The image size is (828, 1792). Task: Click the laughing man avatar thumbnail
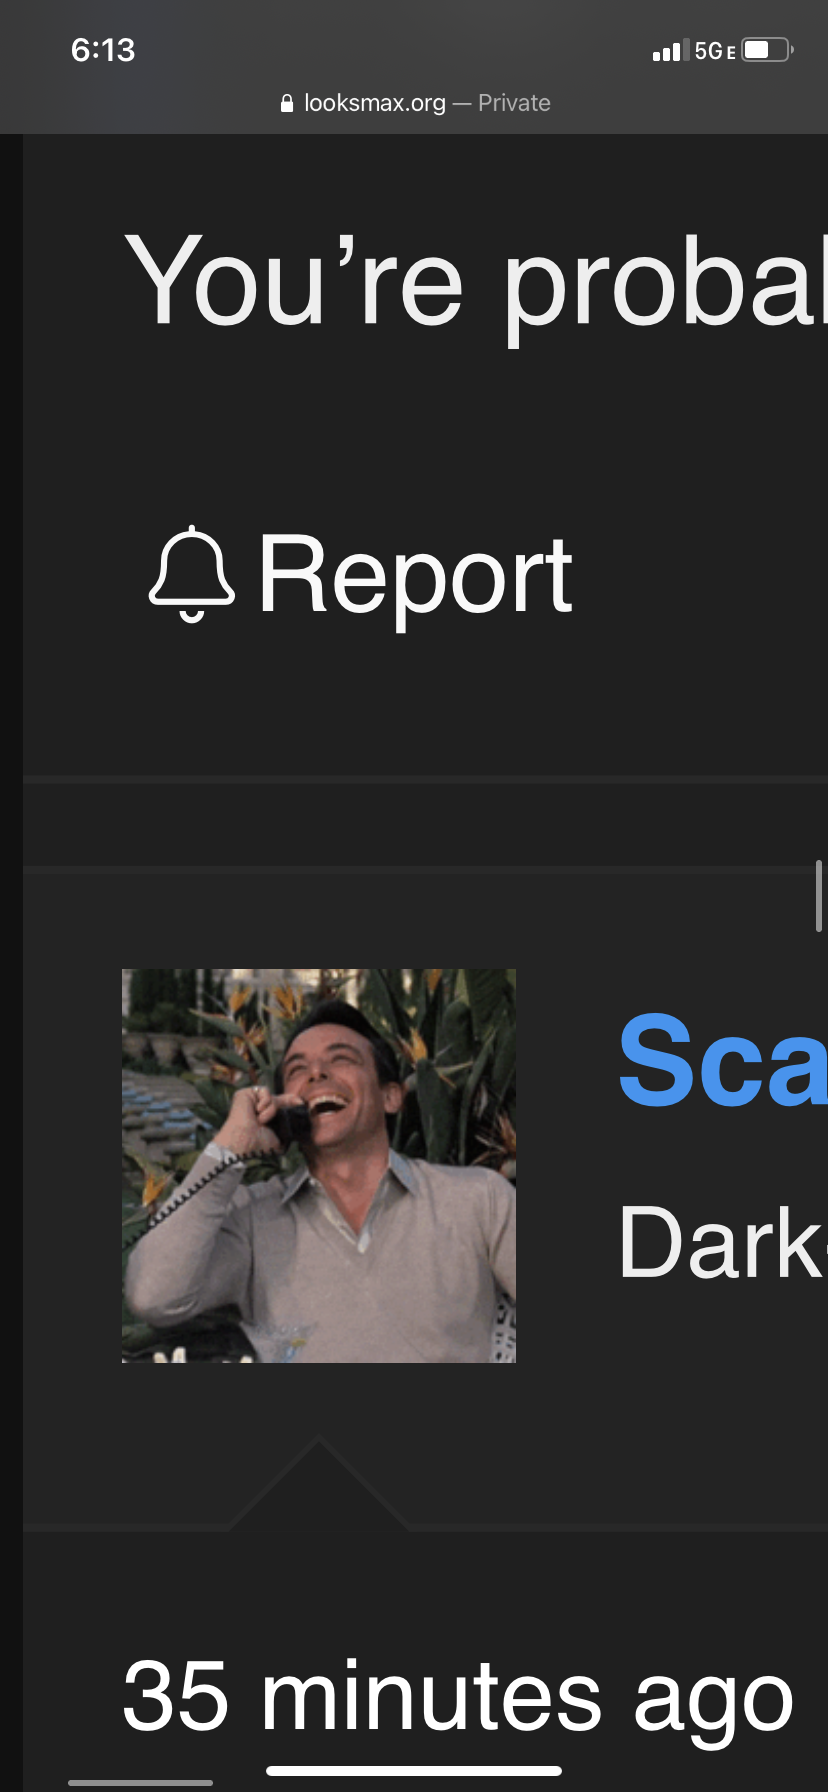click(x=319, y=1166)
